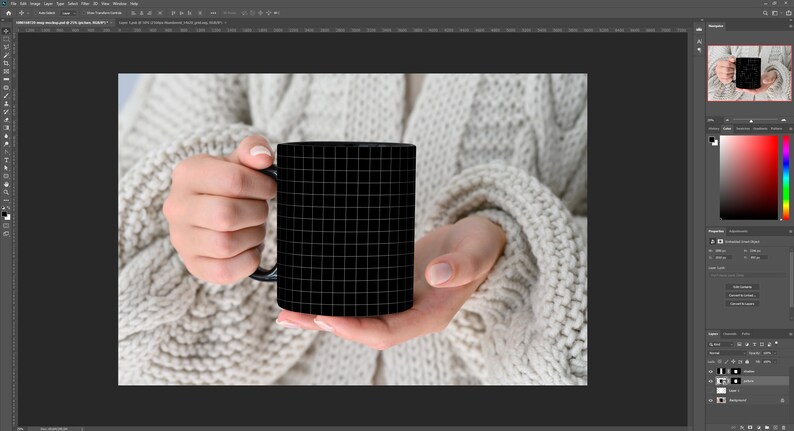
Task: Toggle the Auto-Select checkbox
Action: [36, 13]
